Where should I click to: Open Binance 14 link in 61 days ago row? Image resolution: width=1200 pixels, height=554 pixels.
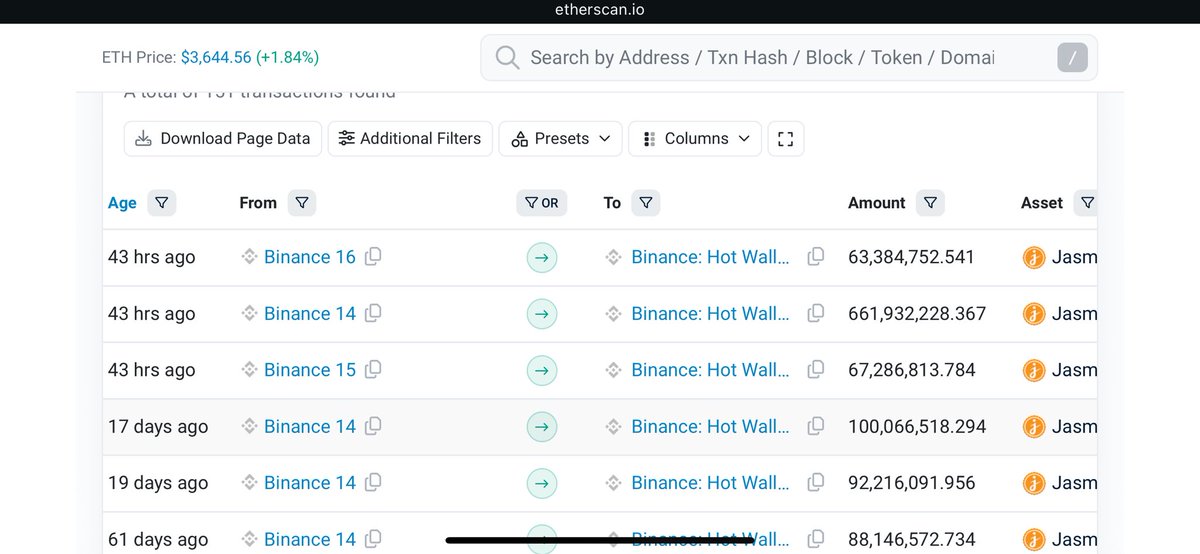tap(309, 539)
